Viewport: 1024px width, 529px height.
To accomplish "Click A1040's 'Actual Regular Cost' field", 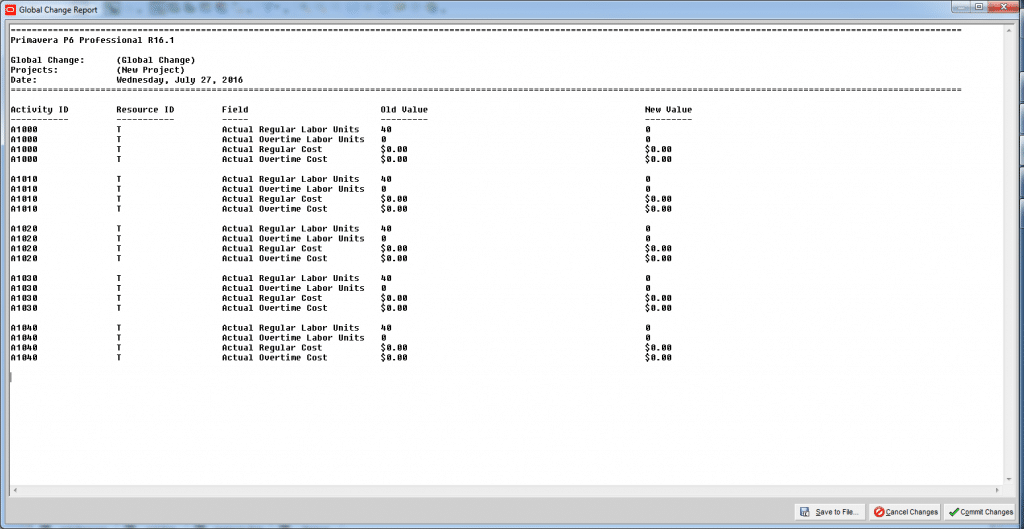I will [x=272, y=347].
